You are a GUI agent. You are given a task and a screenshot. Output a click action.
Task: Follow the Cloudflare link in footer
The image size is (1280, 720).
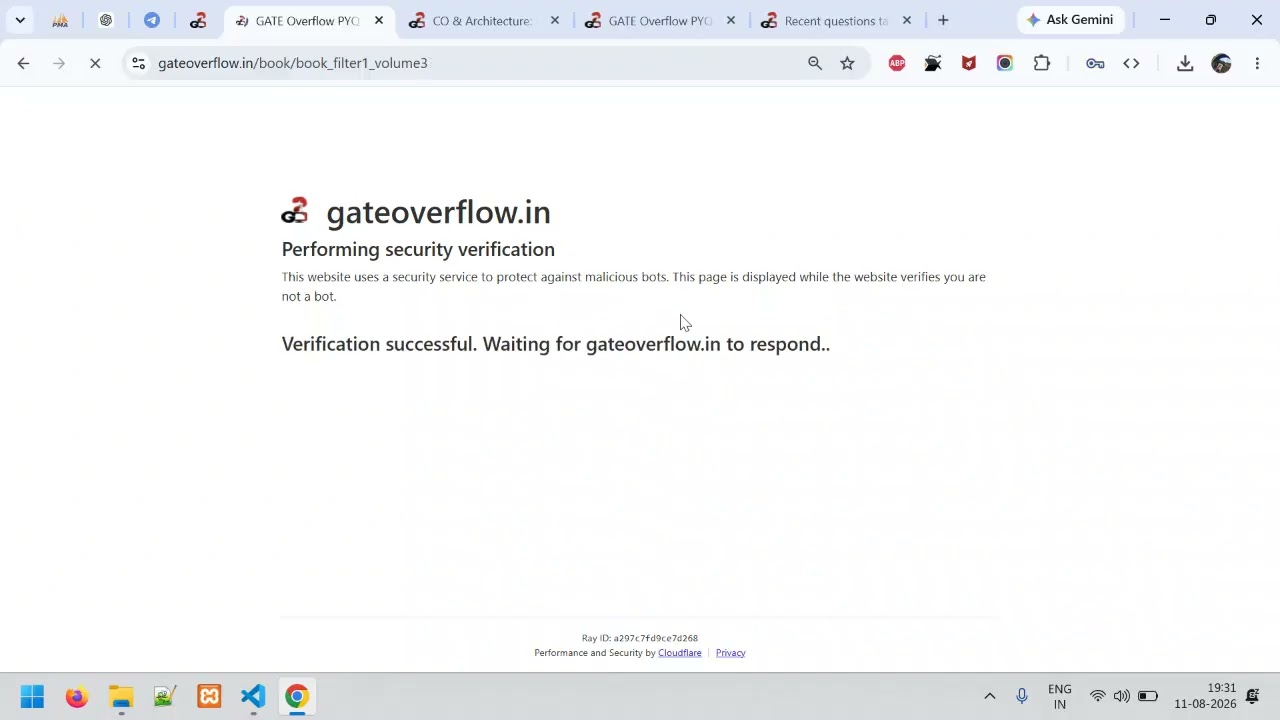[680, 653]
